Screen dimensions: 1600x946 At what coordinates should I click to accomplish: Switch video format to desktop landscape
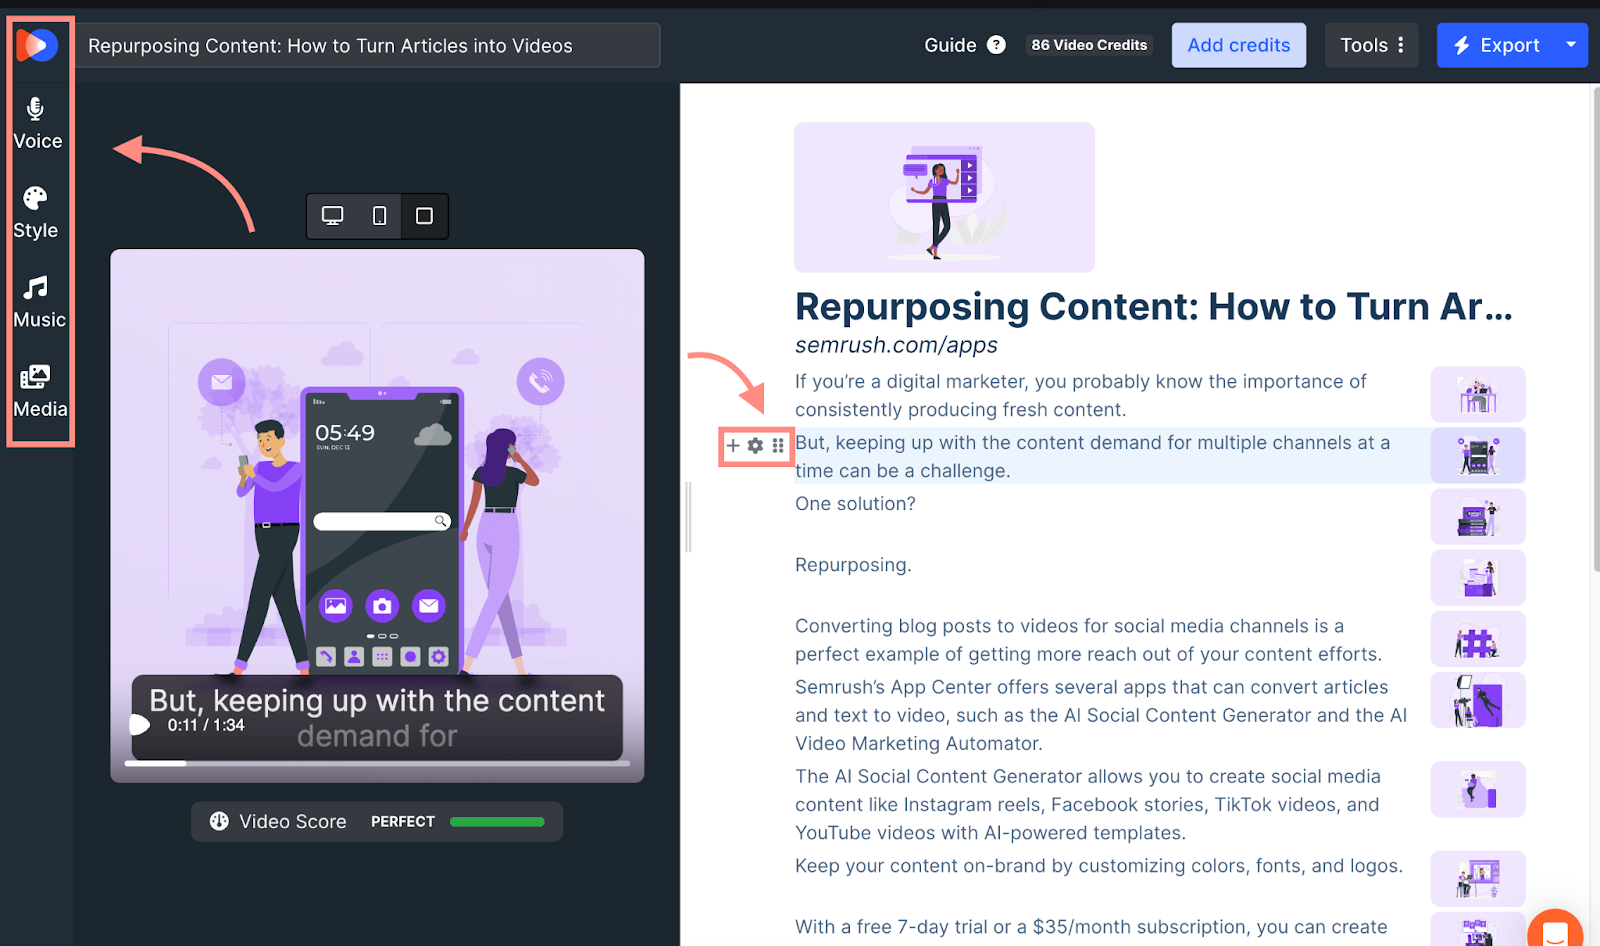(x=331, y=215)
